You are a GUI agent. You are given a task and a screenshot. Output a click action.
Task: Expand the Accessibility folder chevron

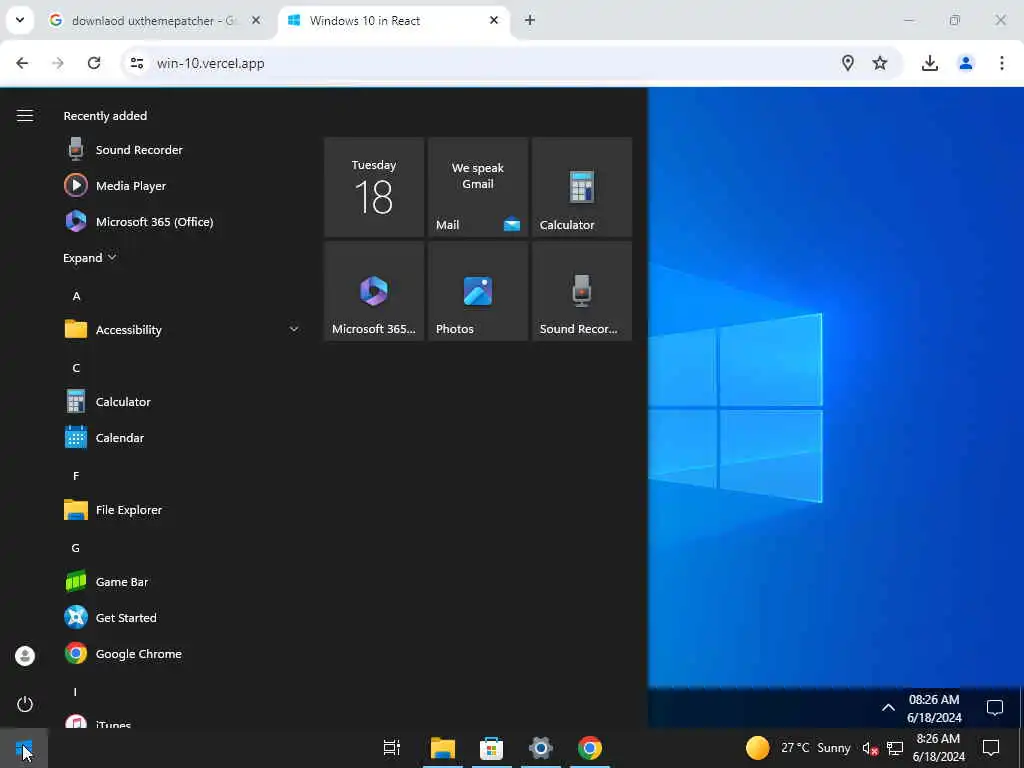click(294, 329)
